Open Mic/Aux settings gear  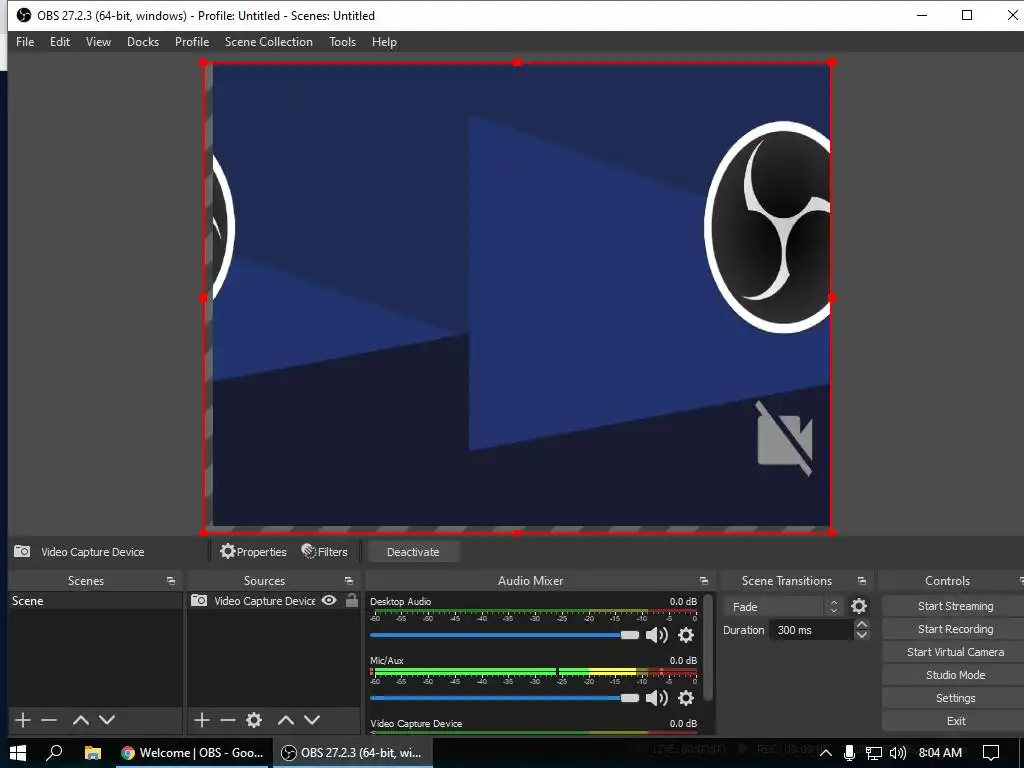(x=686, y=698)
